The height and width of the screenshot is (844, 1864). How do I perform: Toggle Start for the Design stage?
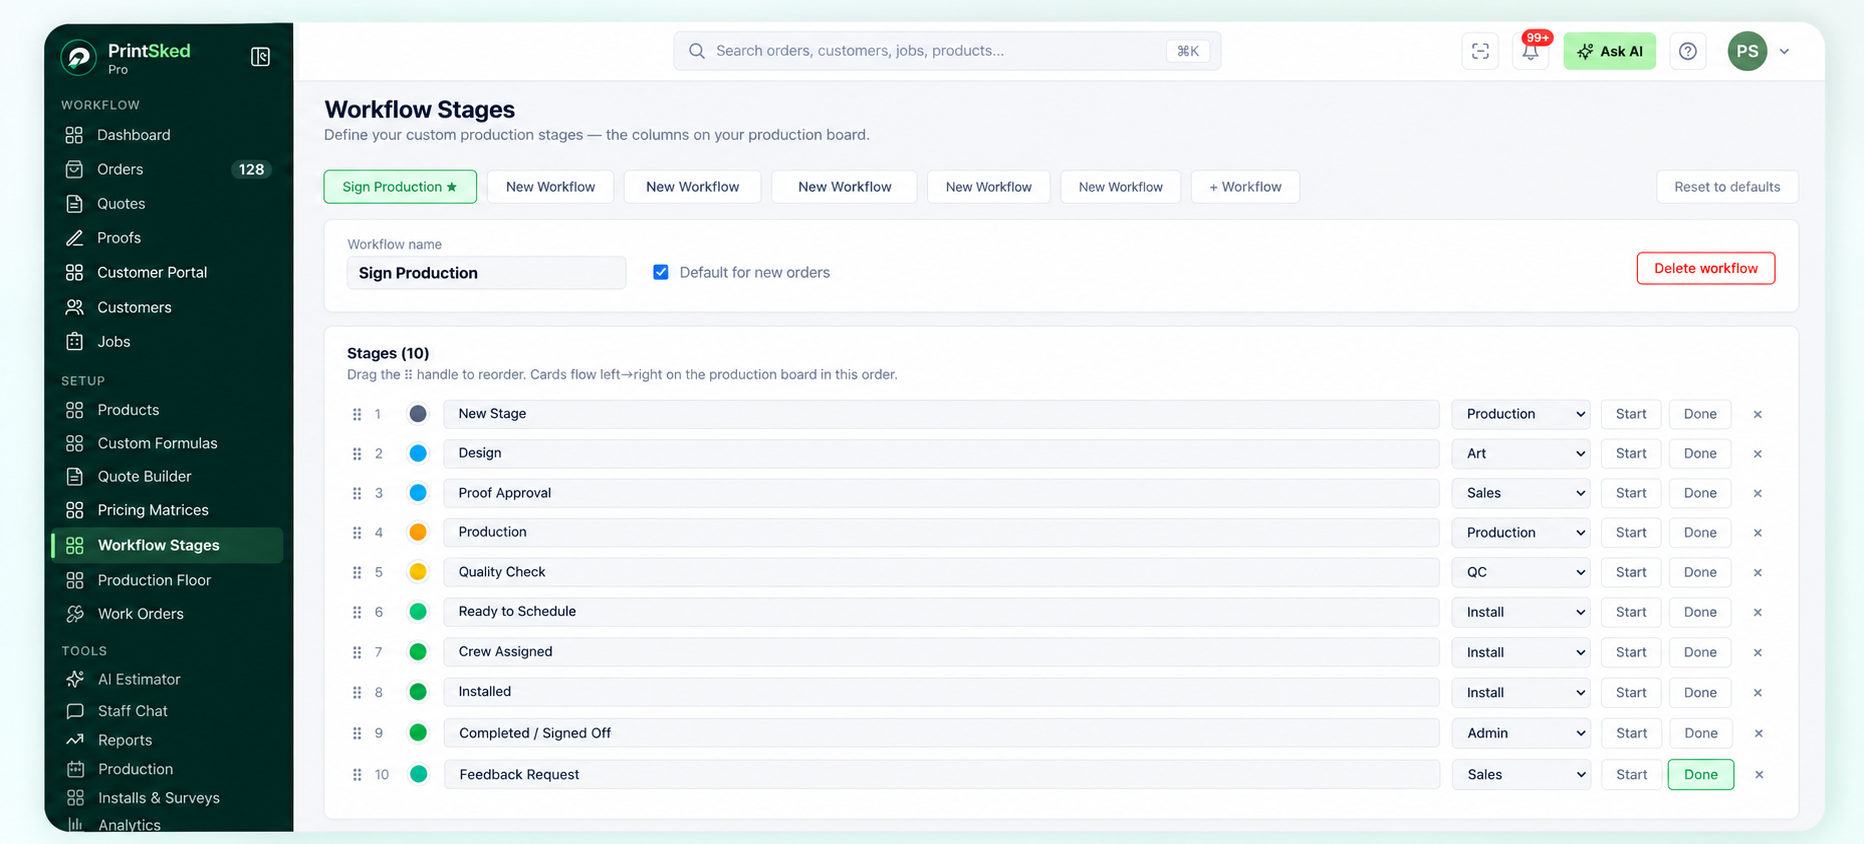[1631, 453]
